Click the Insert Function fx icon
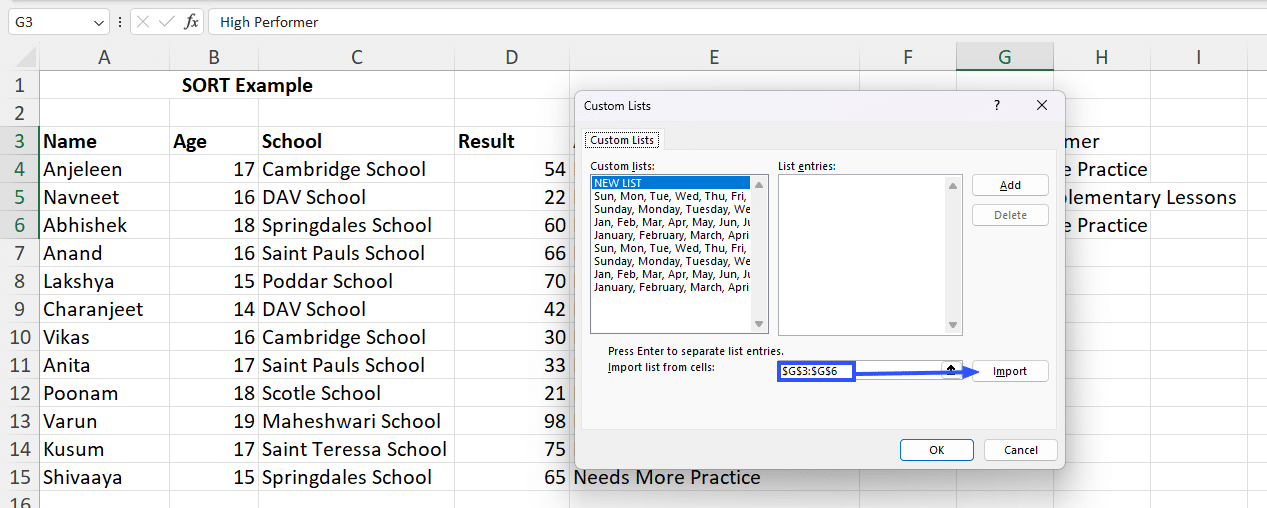Viewport: 1267px width, 508px height. click(191, 21)
